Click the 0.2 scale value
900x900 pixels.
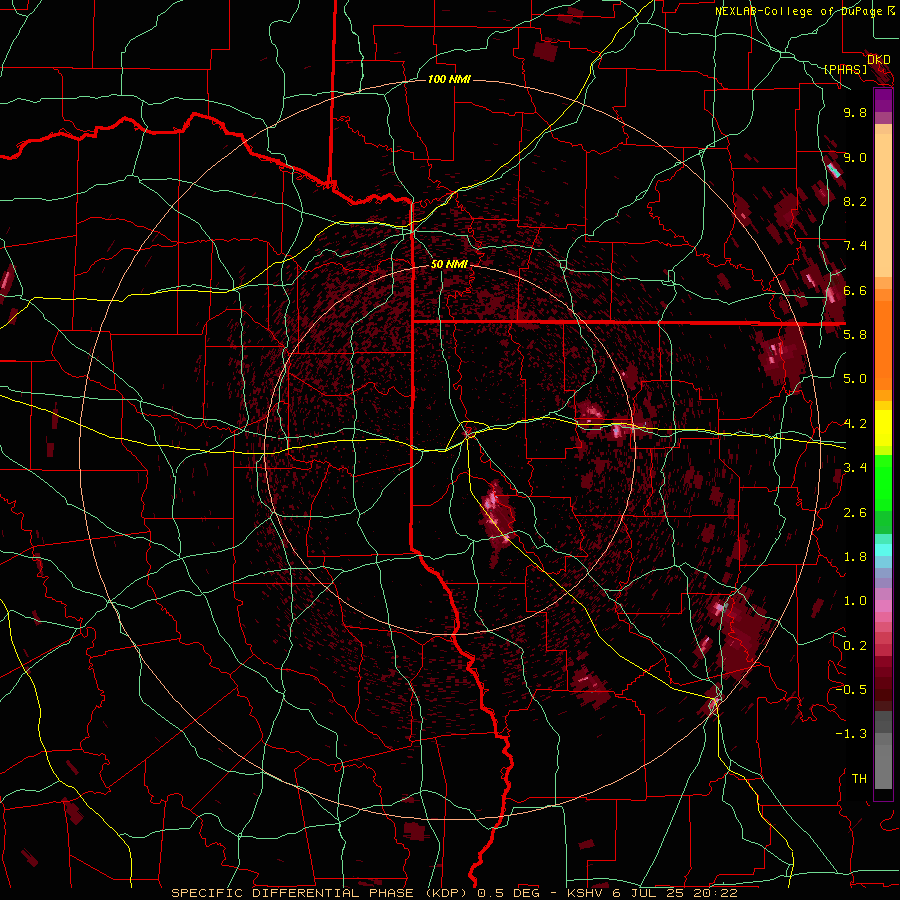coord(855,646)
